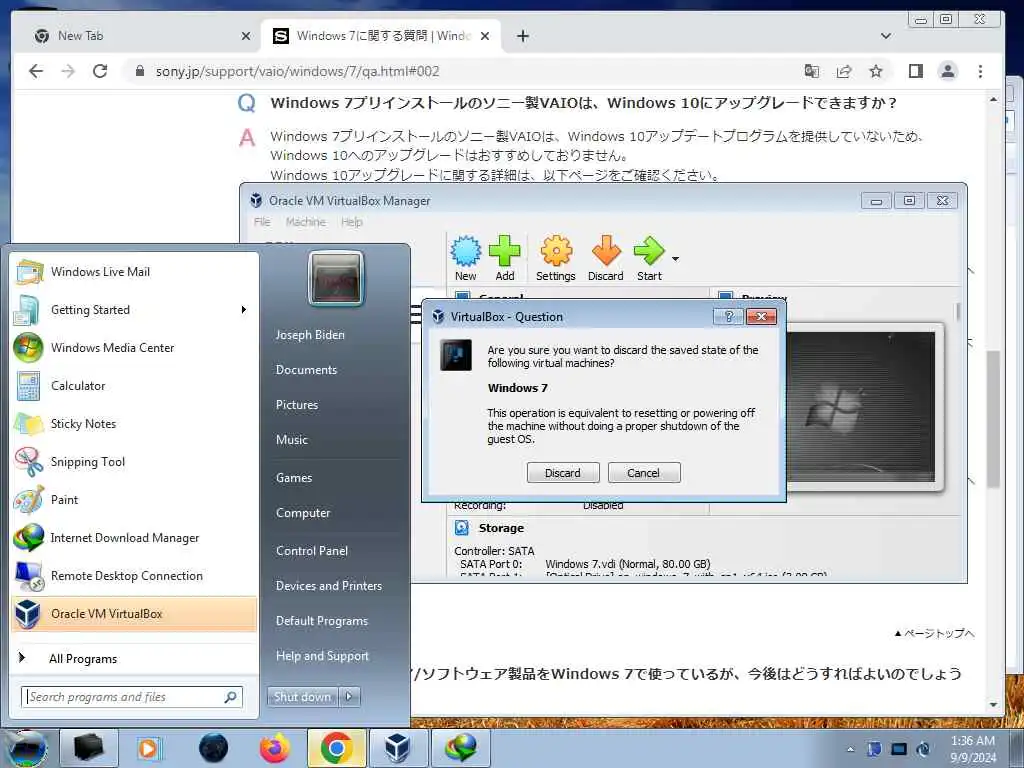Open Pictures from the Start menu
This screenshot has height=768, width=1024.
[x=296, y=405]
